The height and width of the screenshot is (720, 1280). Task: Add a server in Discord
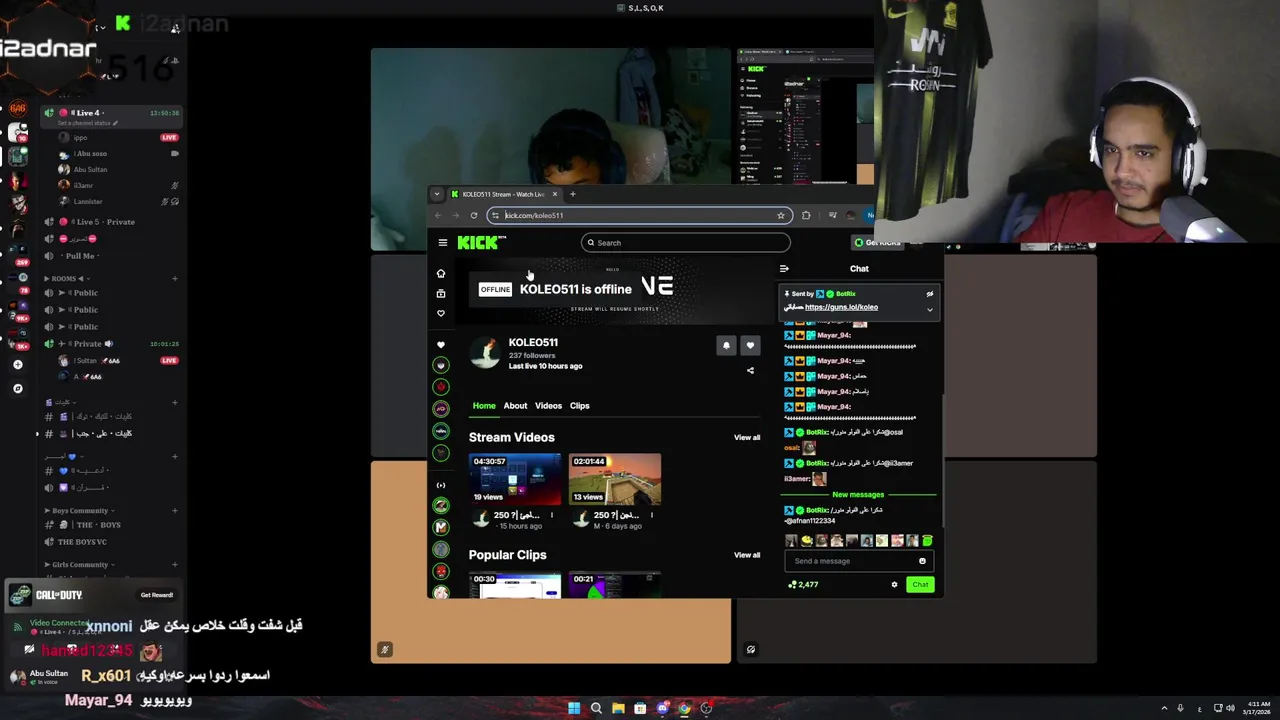(x=18, y=365)
